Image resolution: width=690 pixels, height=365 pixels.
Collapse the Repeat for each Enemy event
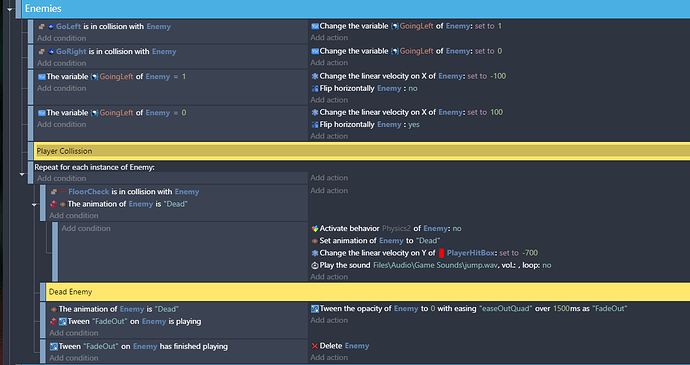pos(22,174)
